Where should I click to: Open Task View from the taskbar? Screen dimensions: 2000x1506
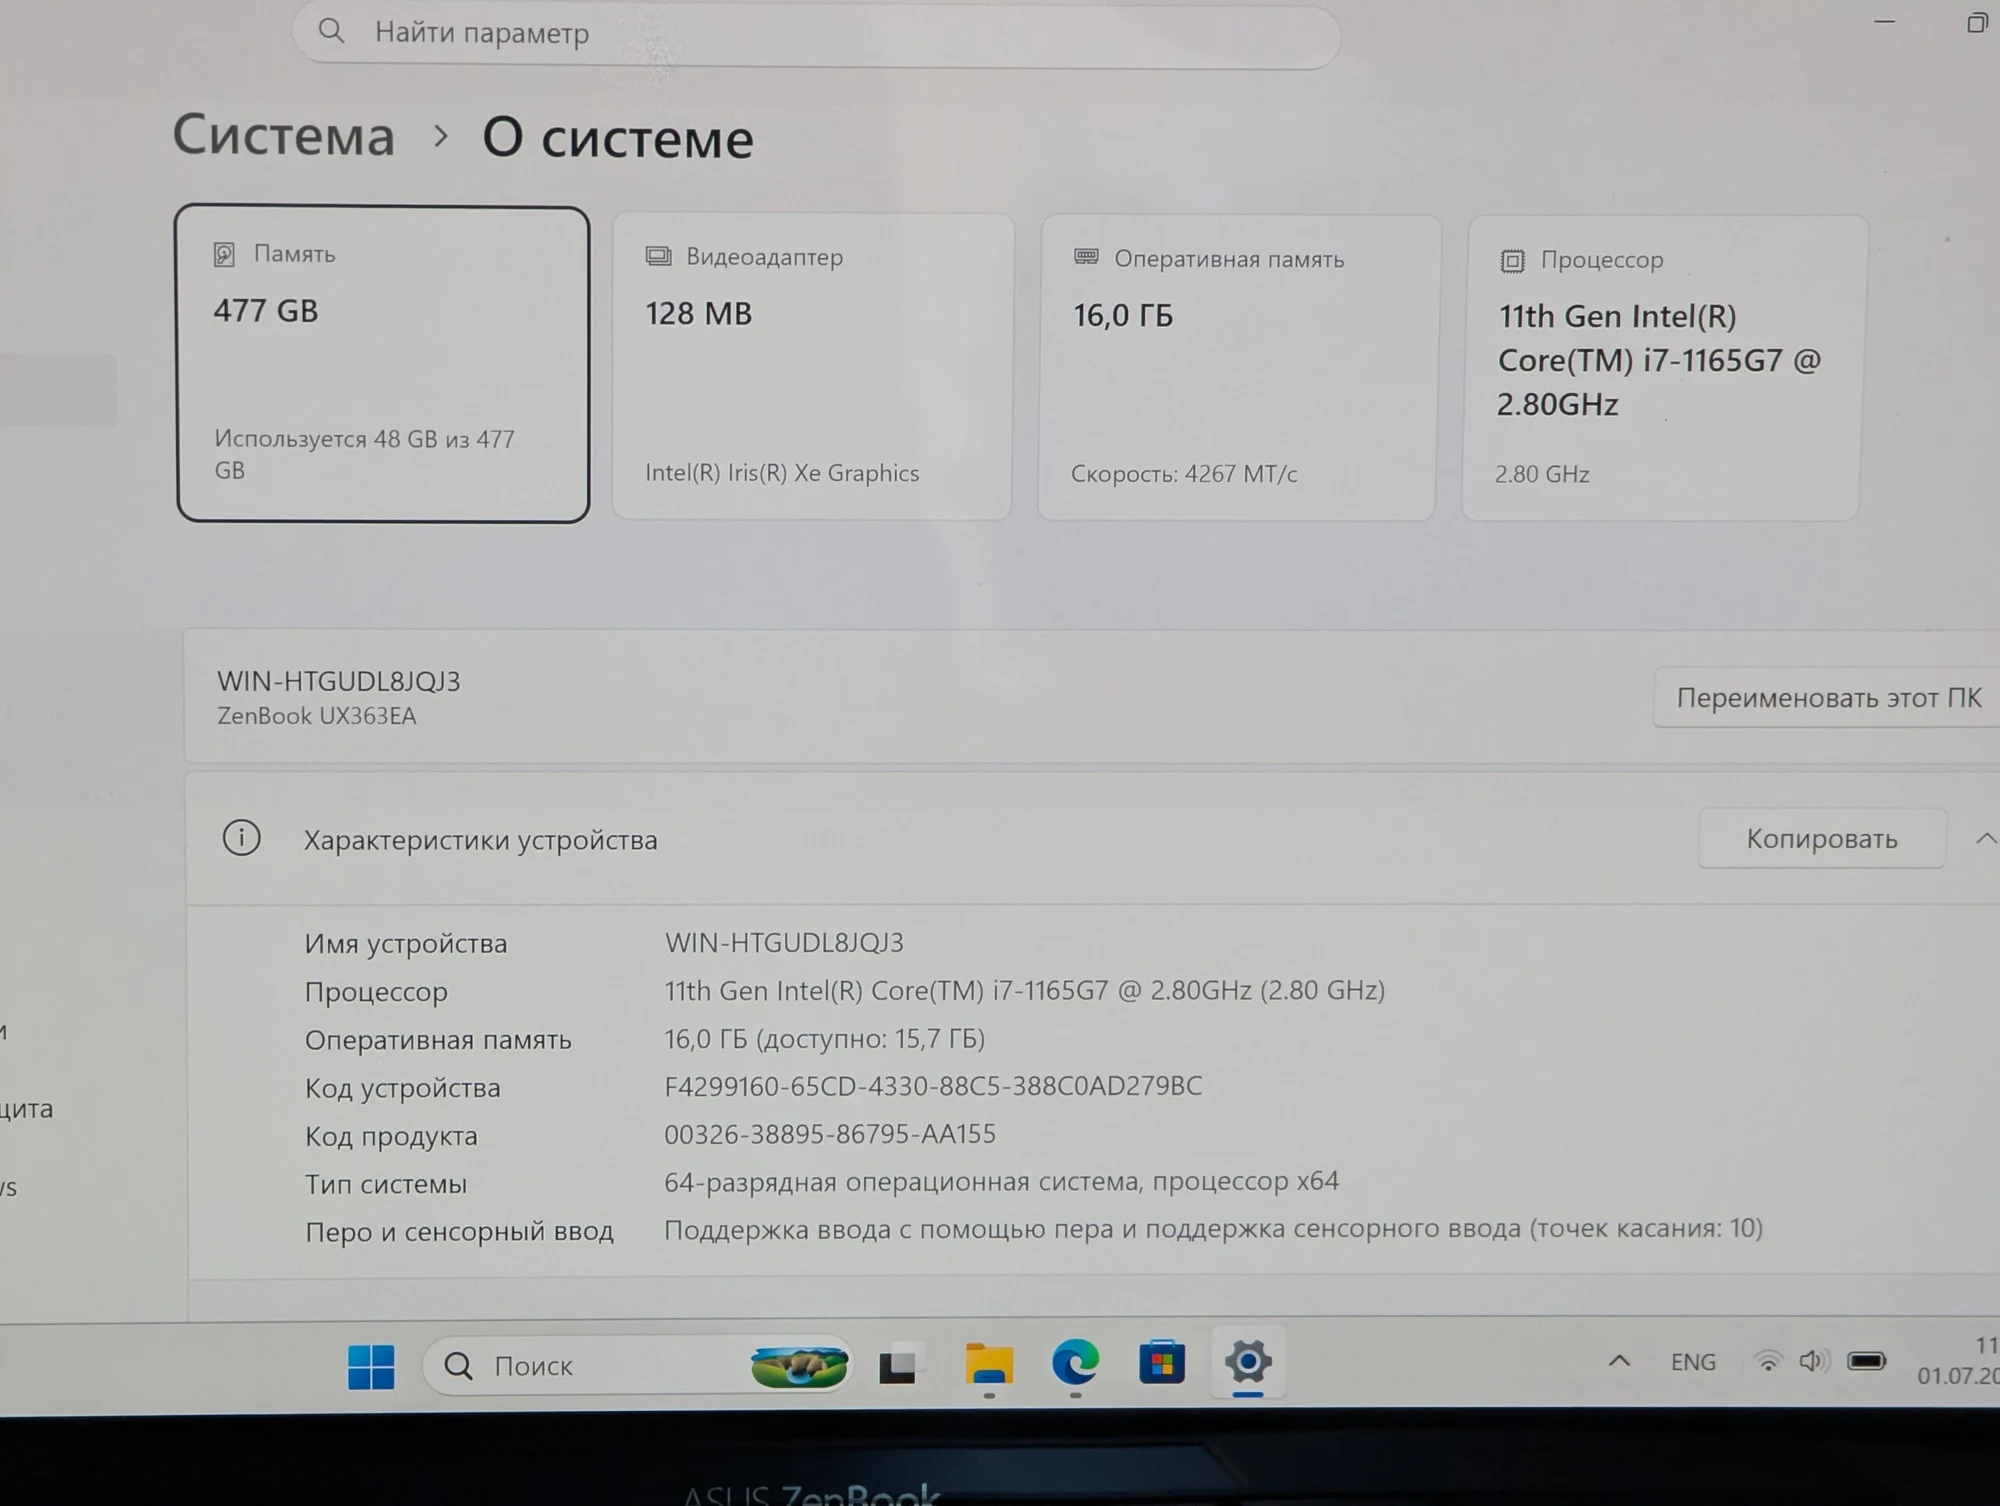(897, 1365)
